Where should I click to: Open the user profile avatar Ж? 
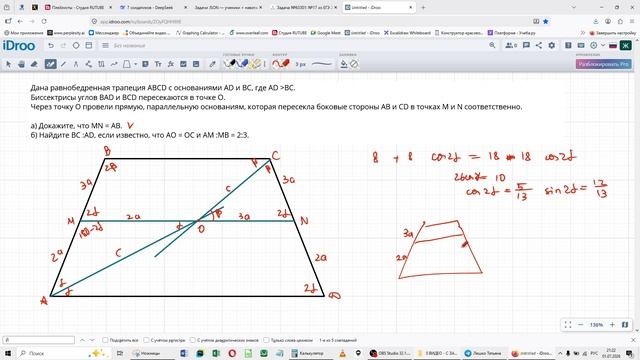click(x=626, y=45)
